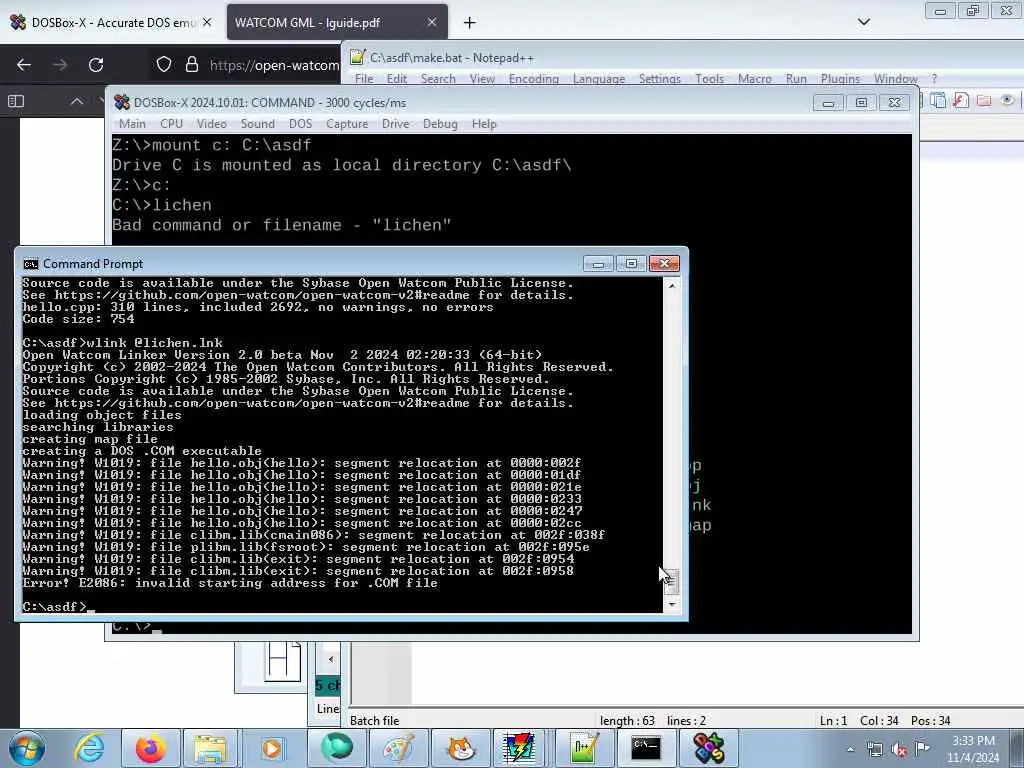Open Notepad++ Run menu
Screen dimensions: 1024x768
point(796,79)
